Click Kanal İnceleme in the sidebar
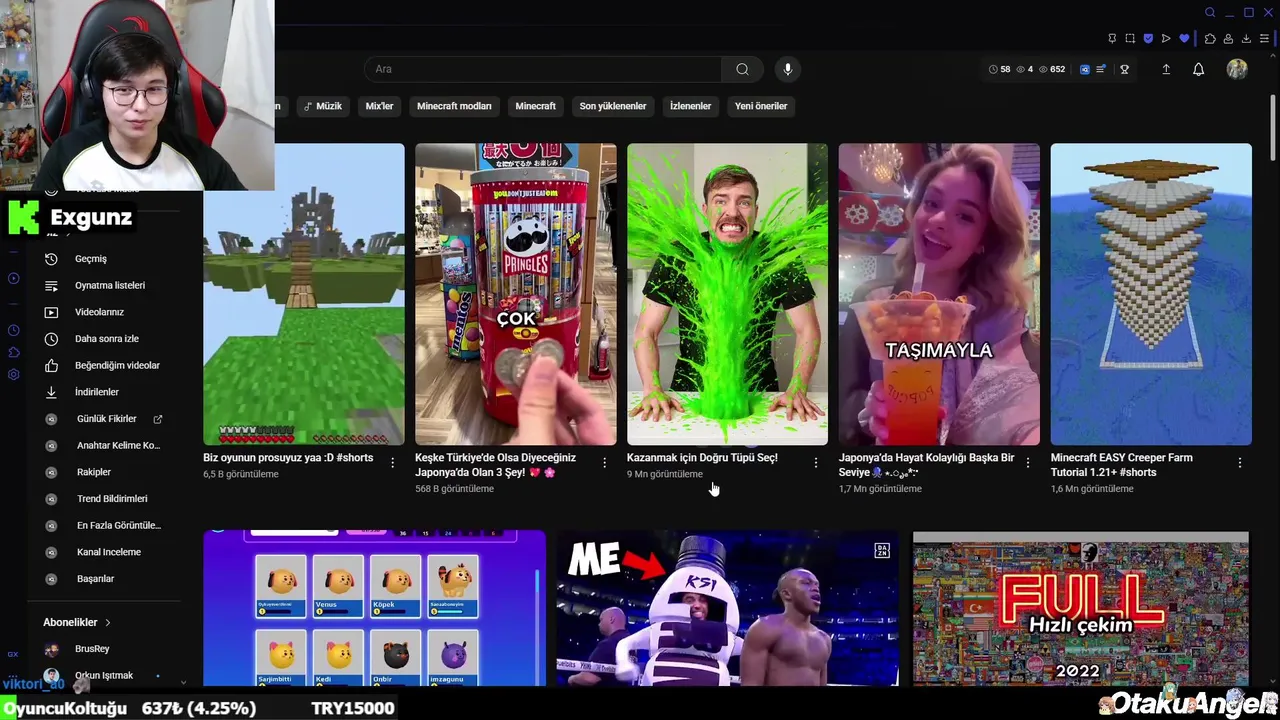 pos(110,552)
